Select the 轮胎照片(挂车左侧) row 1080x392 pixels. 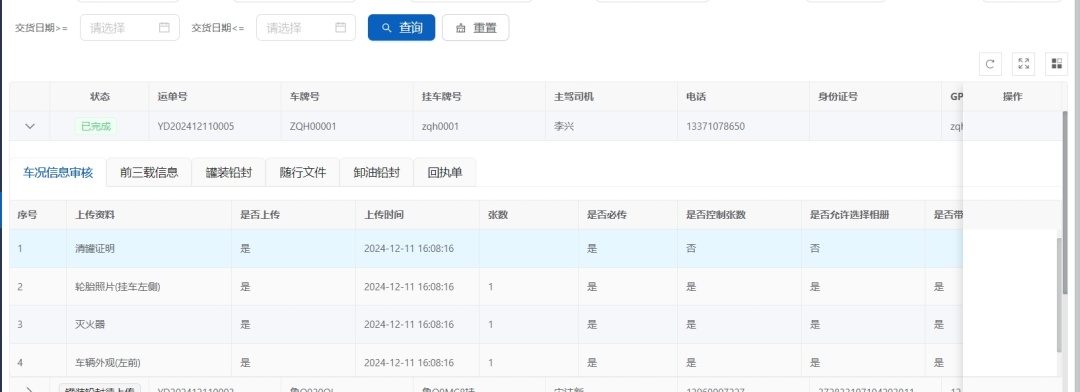(x=486, y=287)
